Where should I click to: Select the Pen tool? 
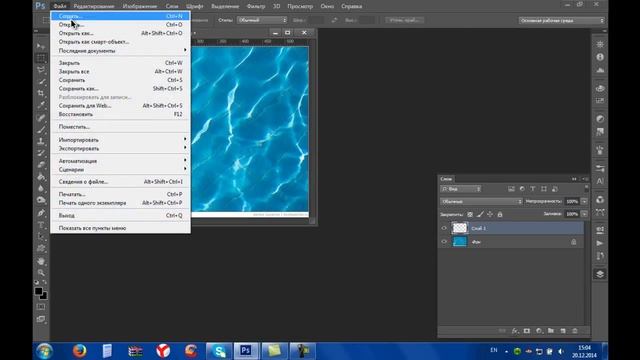point(41,213)
